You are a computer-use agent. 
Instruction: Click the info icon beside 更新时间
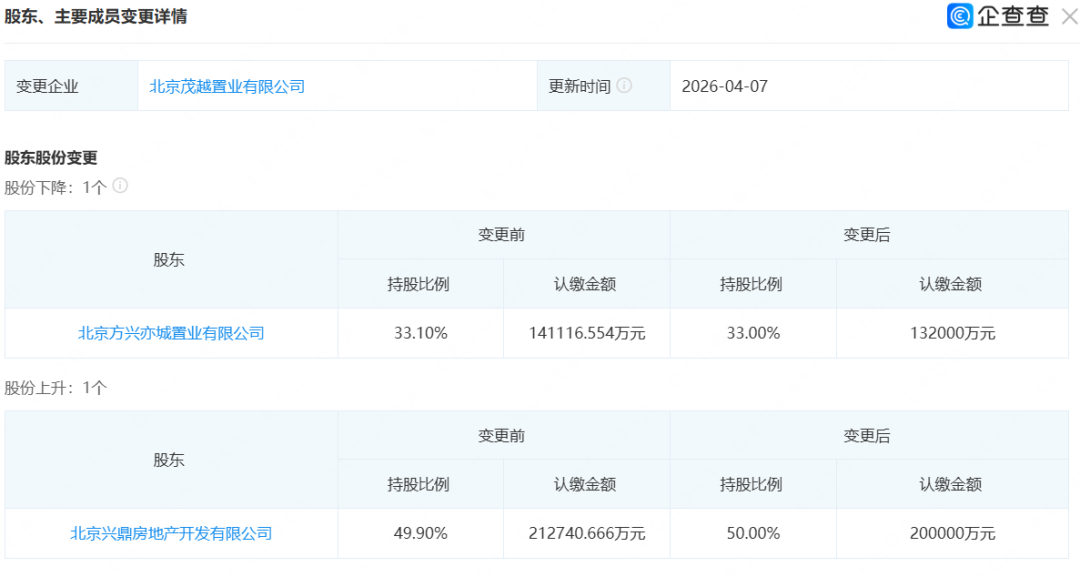(624, 86)
